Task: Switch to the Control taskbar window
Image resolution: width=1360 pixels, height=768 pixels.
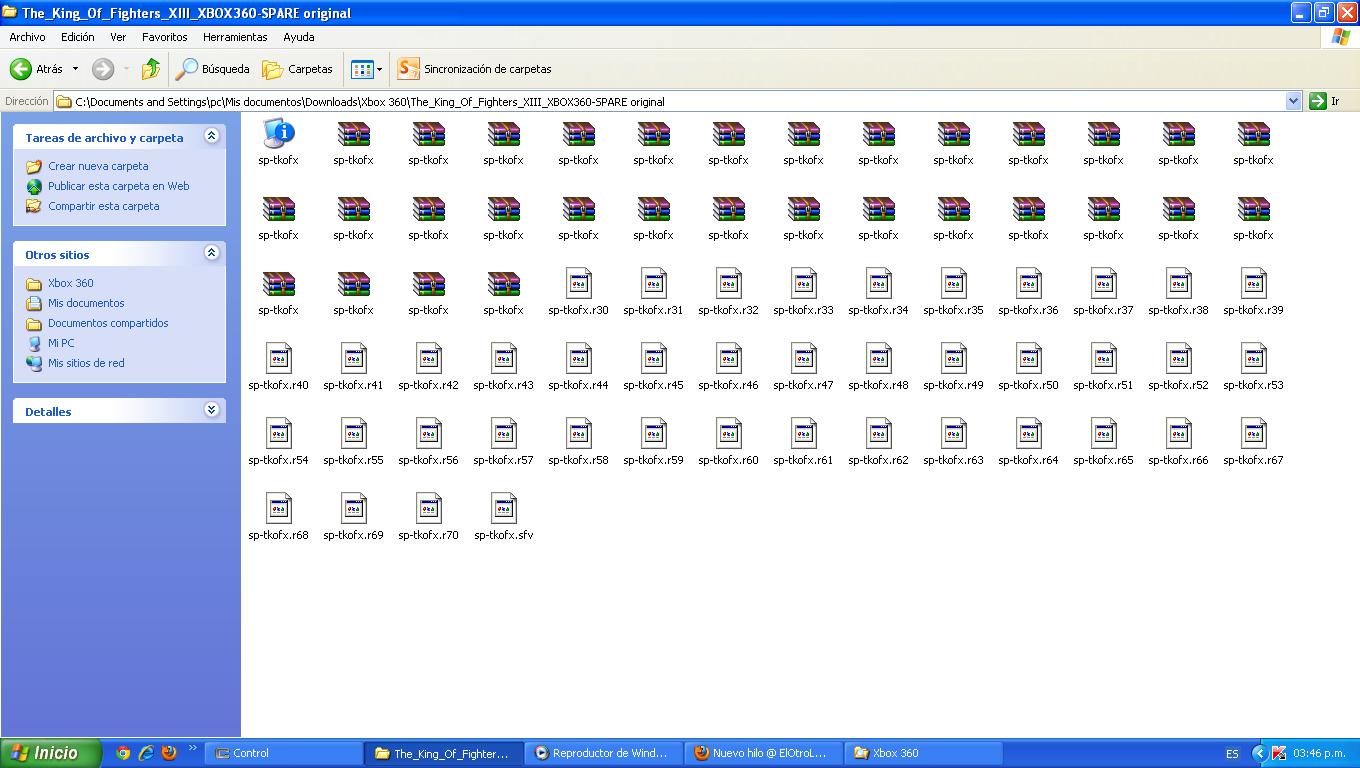Action: pyautogui.click(x=284, y=753)
